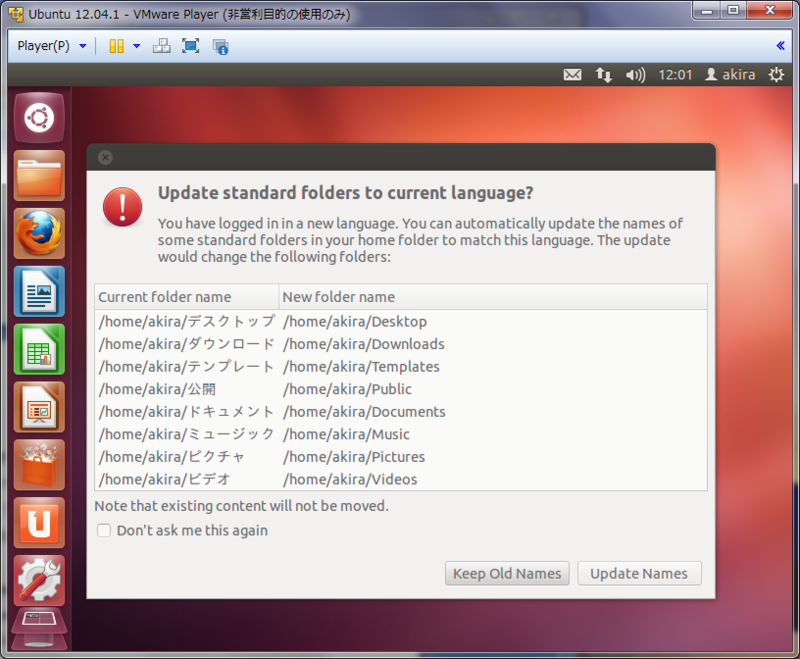Launch Firefox web browser from dock
Image resolution: width=800 pixels, height=659 pixels.
pos(39,234)
